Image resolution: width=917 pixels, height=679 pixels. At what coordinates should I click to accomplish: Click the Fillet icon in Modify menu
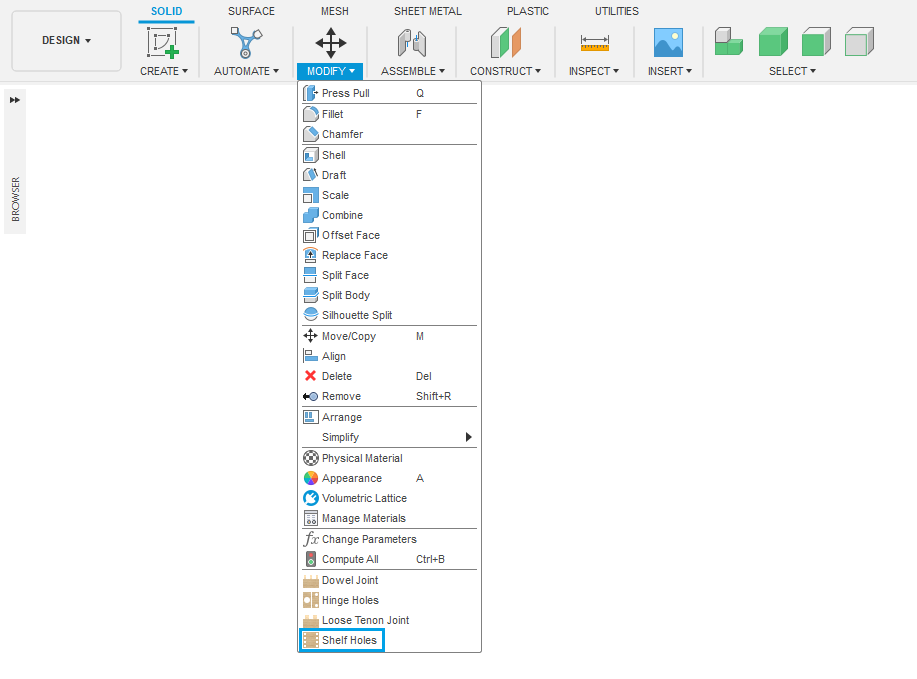[x=310, y=114]
